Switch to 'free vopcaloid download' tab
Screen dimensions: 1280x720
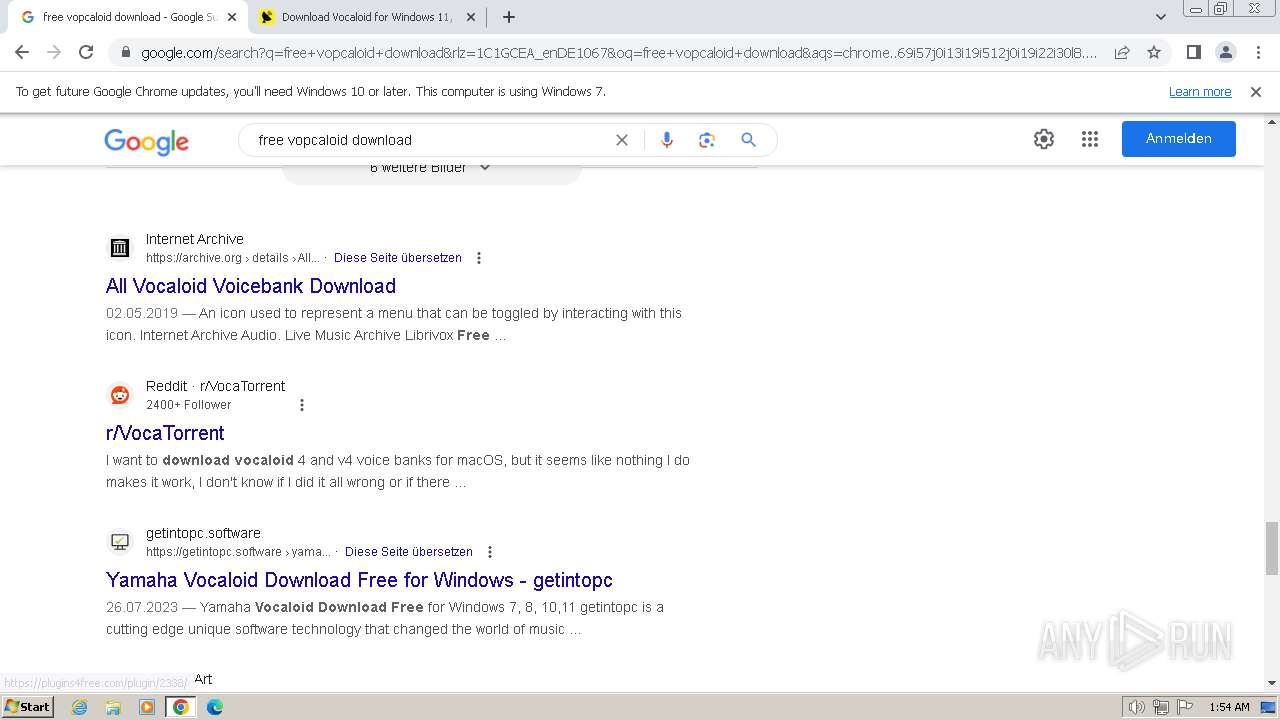click(x=128, y=17)
